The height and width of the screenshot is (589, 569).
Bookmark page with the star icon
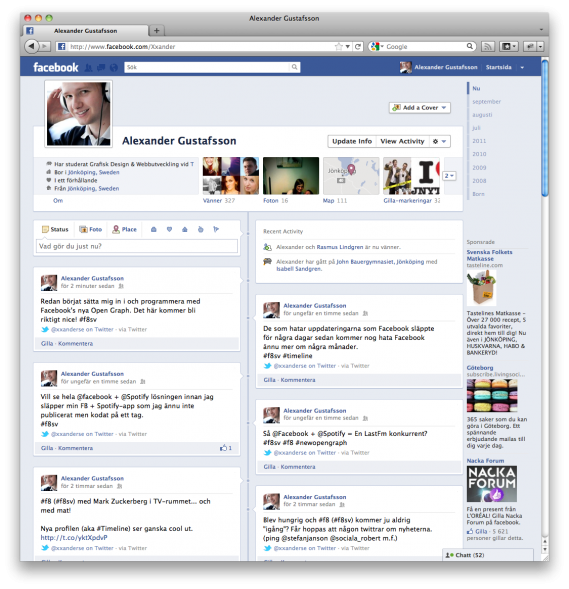click(x=338, y=46)
